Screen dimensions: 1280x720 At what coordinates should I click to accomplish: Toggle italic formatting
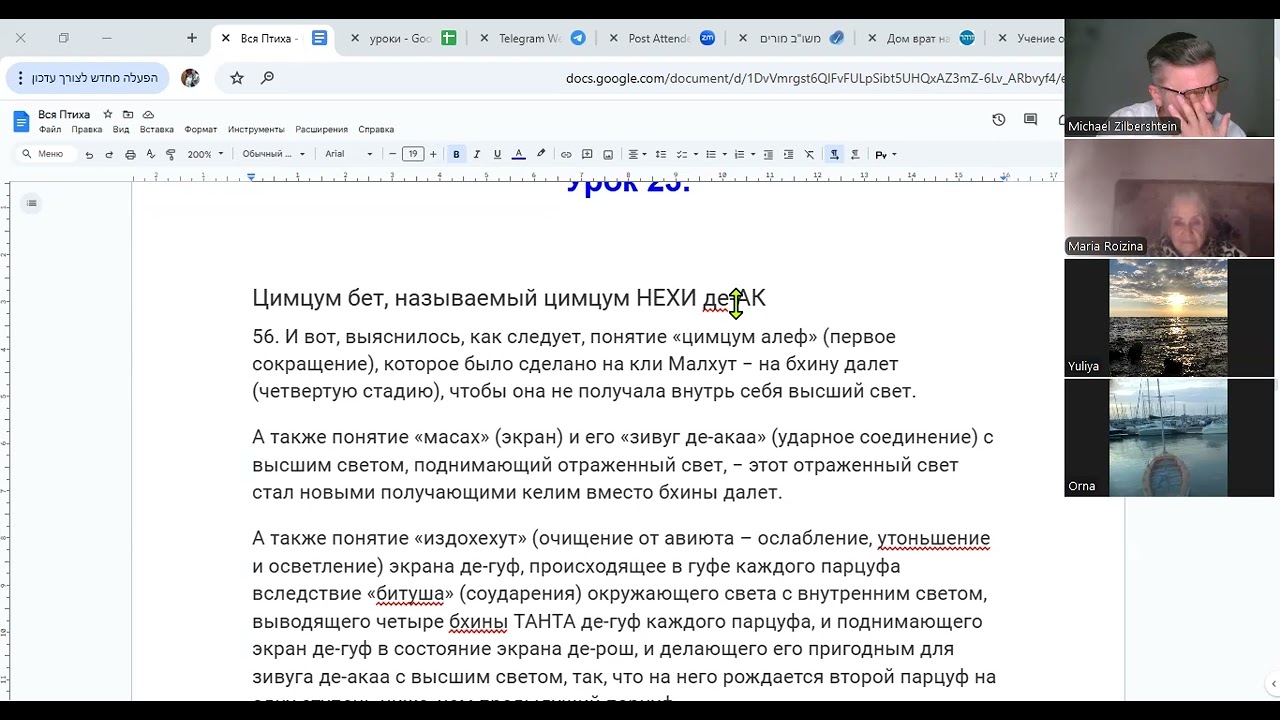(x=477, y=154)
